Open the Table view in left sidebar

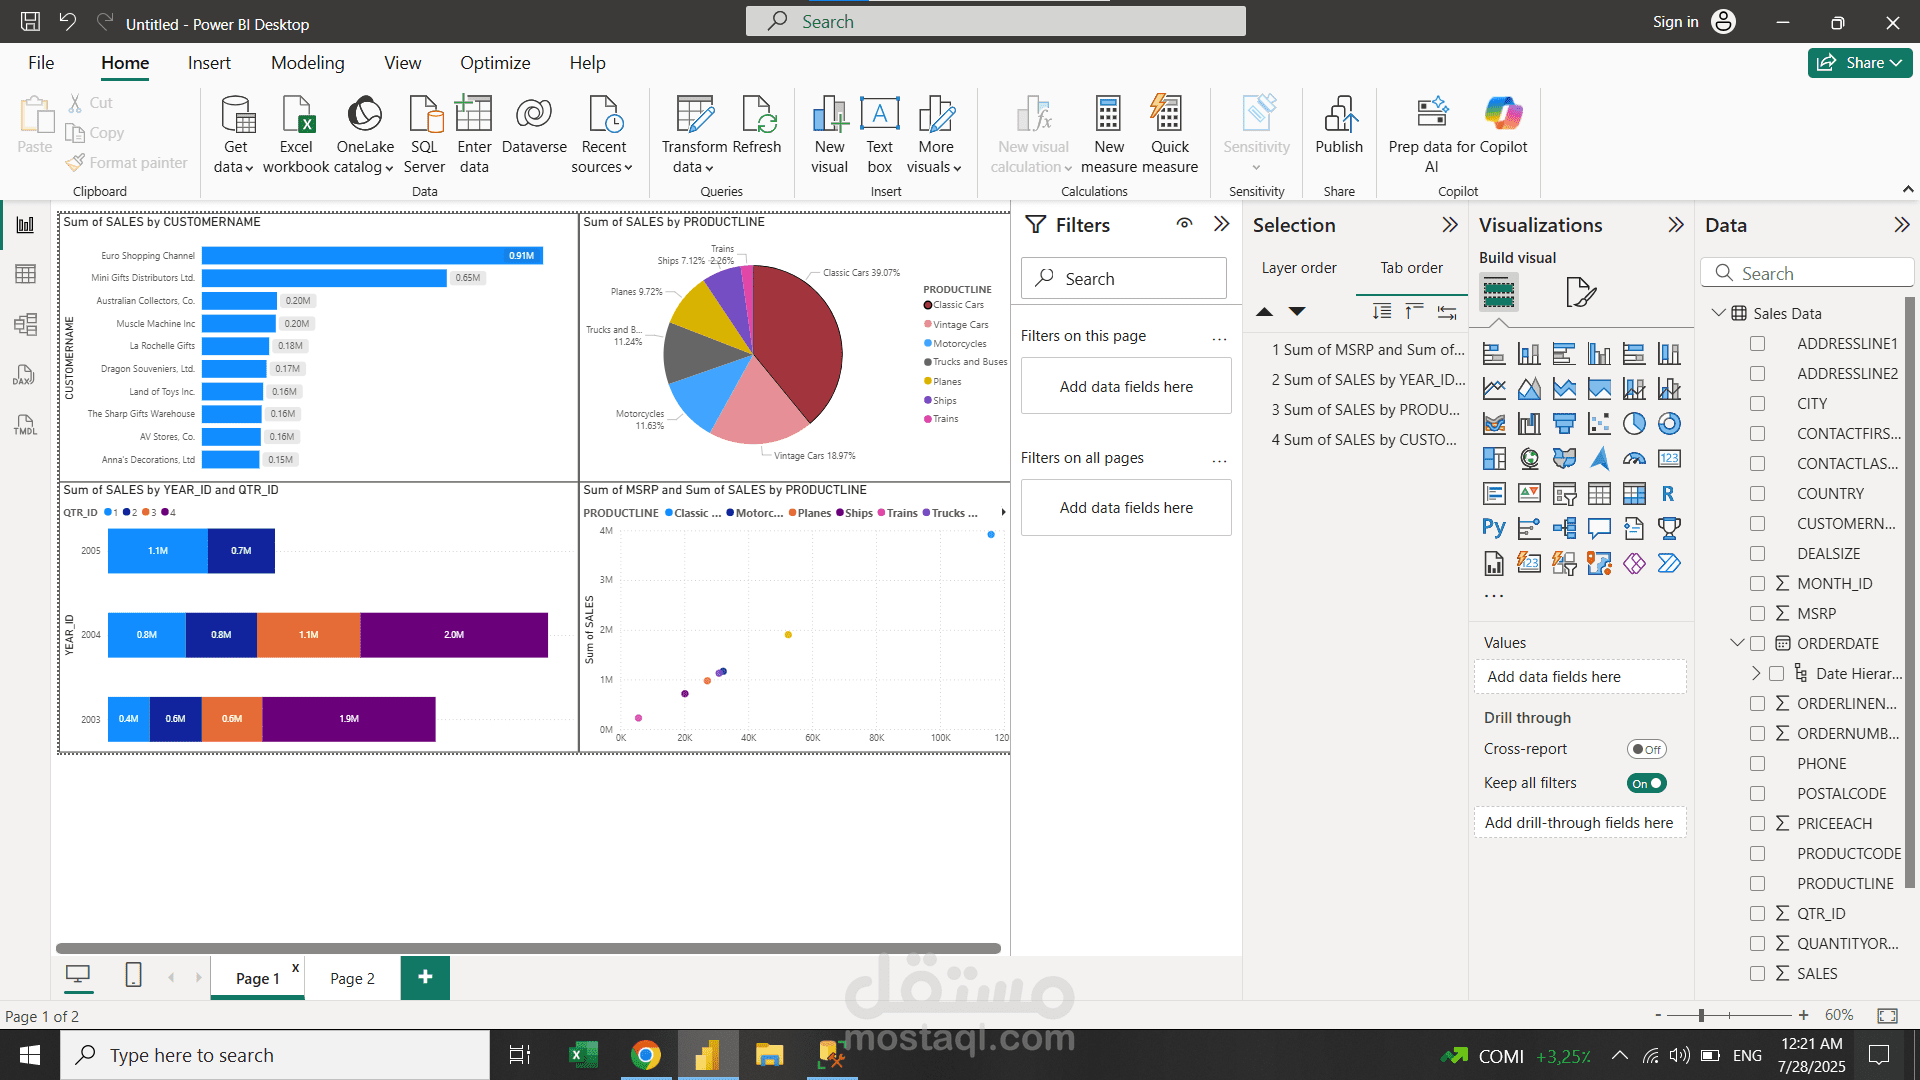pyautogui.click(x=26, y=274)
